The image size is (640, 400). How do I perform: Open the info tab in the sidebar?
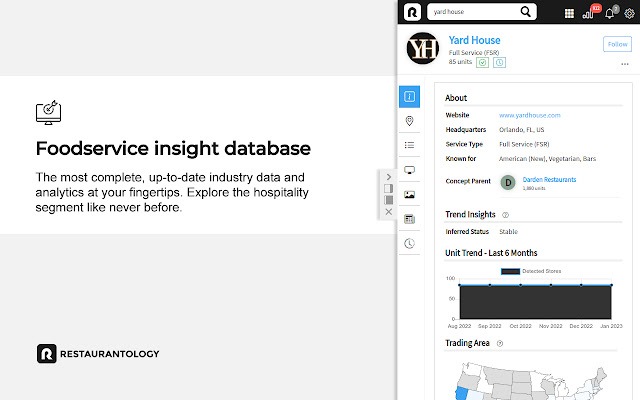coord(409,97)
